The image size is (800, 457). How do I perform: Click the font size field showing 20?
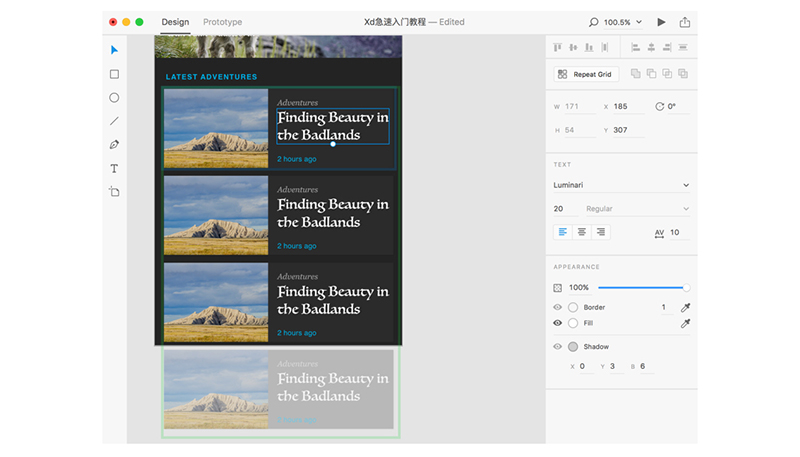pos(560,209)
